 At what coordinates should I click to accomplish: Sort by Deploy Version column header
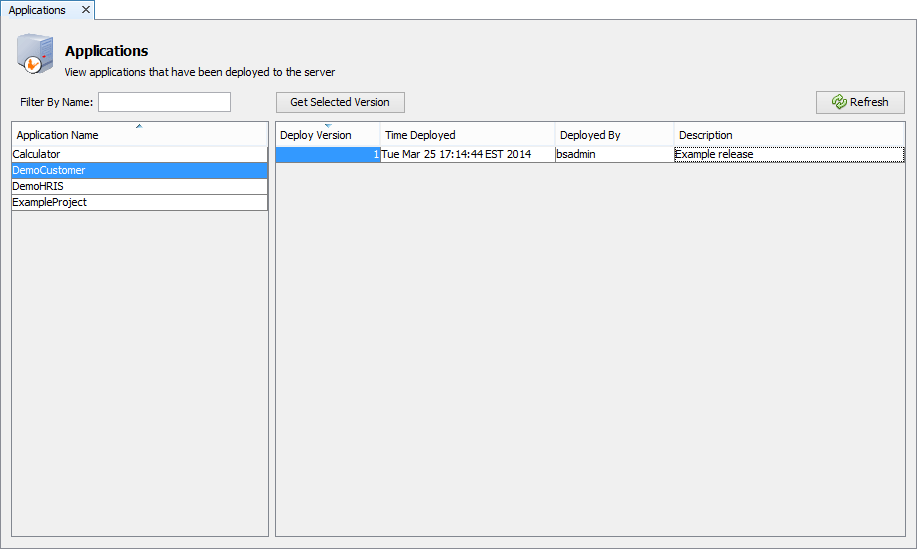(327, 135)
